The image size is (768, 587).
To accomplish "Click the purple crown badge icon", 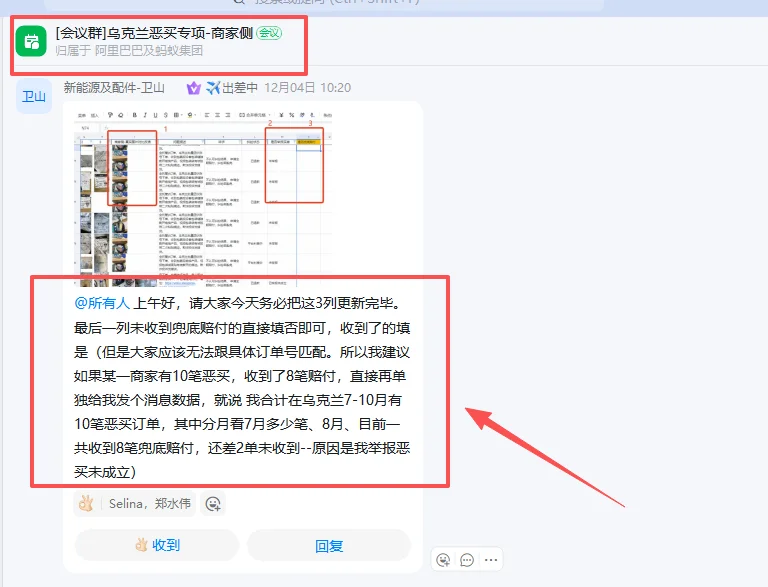I will (193, 88).
